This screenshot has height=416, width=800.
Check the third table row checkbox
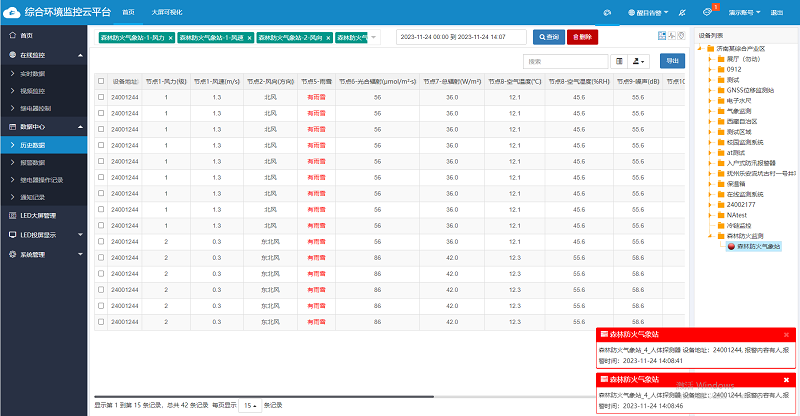click(x=101, y=129)
